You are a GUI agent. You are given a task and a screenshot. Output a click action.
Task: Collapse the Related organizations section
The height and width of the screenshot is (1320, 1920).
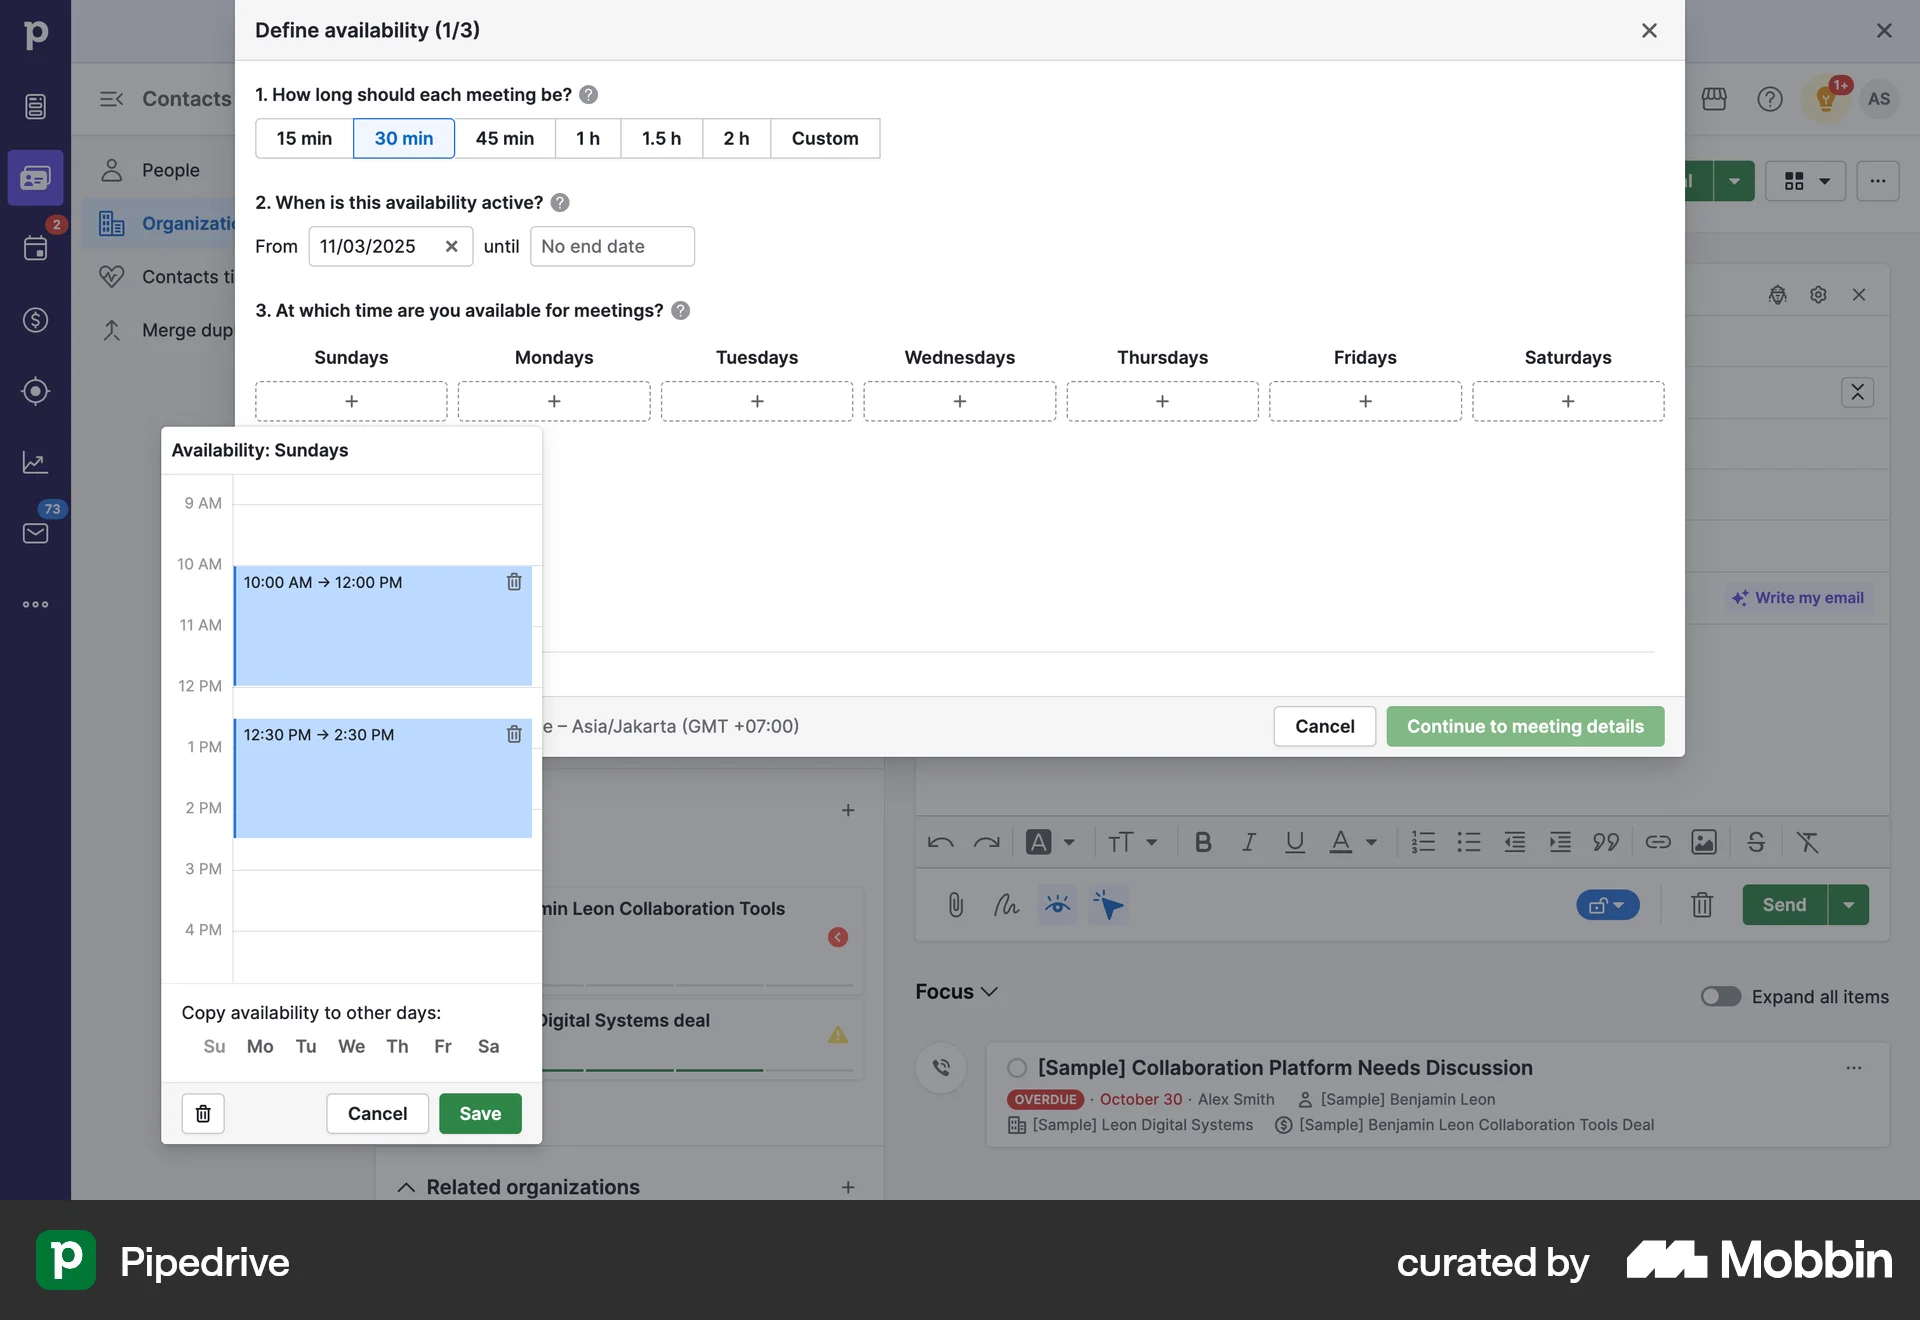point(406,1187)
